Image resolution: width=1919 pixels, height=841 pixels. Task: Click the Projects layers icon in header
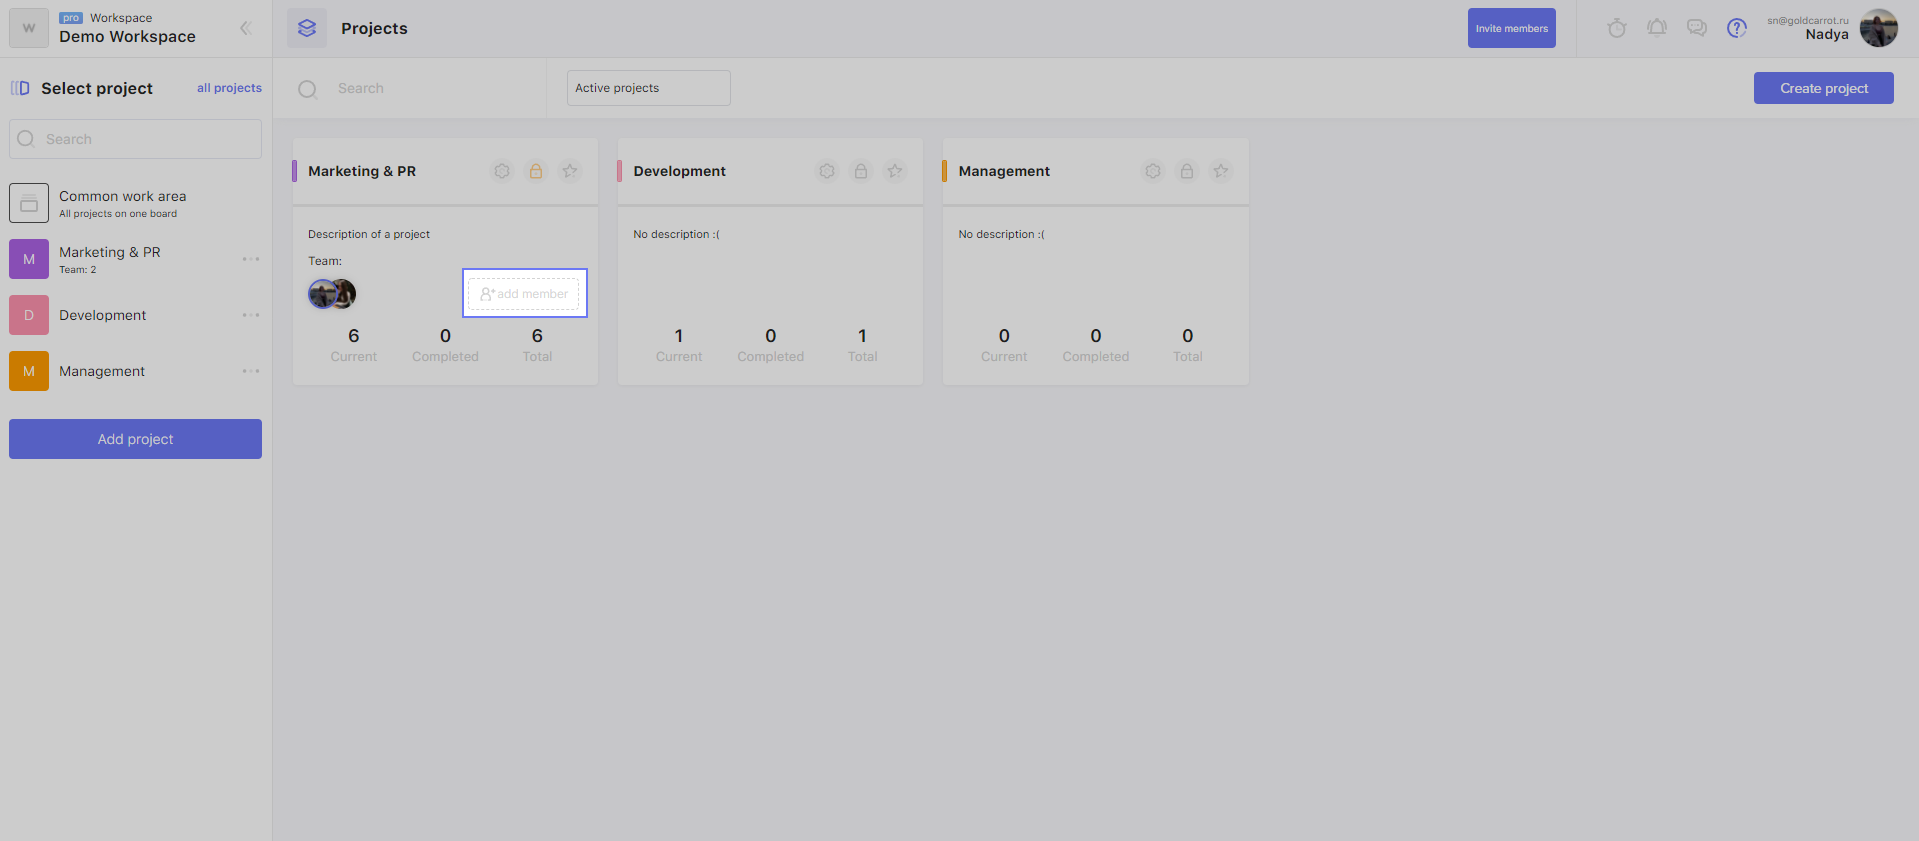tap(307, 28)
